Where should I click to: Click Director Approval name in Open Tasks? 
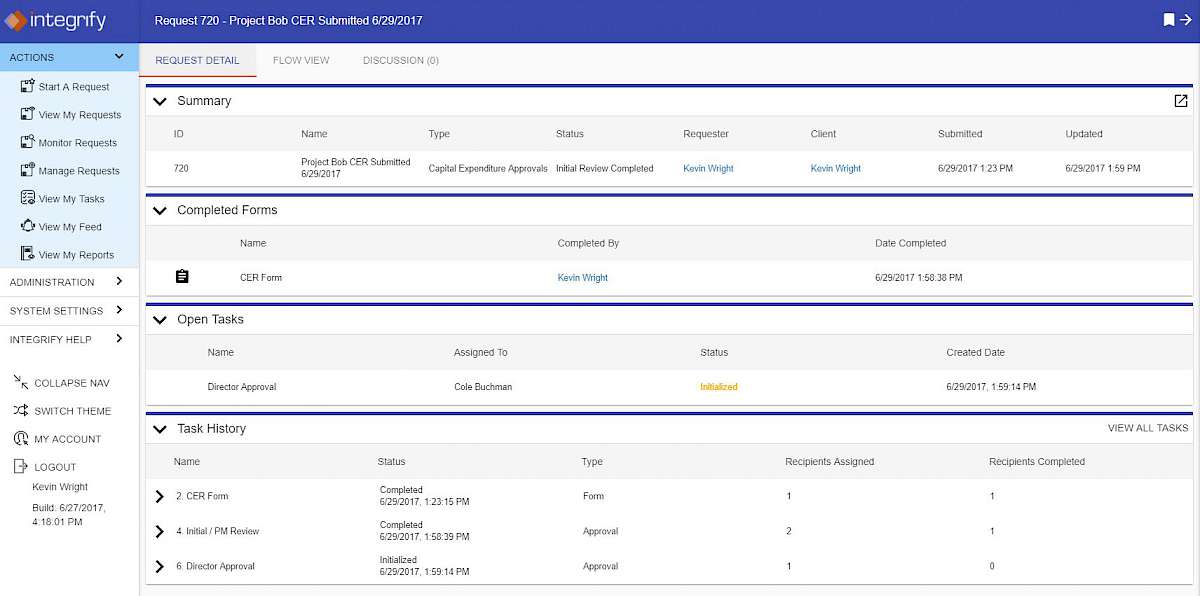pyautogui.click(x=242, y=386)
